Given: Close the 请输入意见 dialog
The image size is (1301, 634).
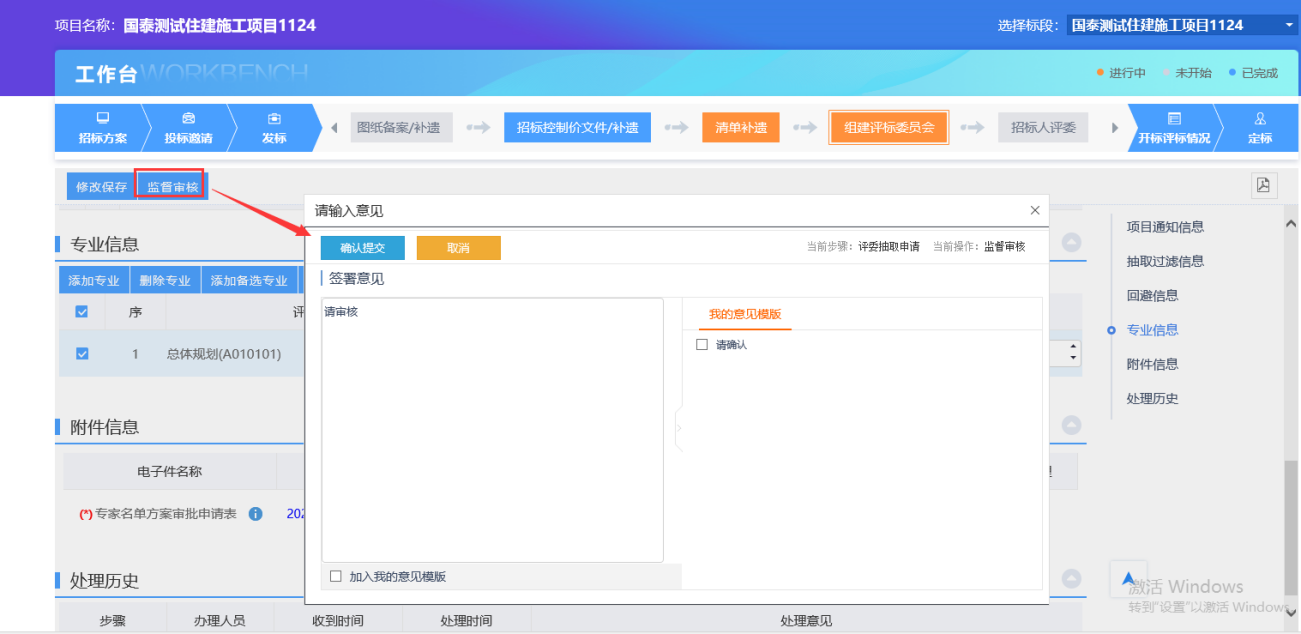Looking at the screenshot, I should click(x=1035, y=210).
